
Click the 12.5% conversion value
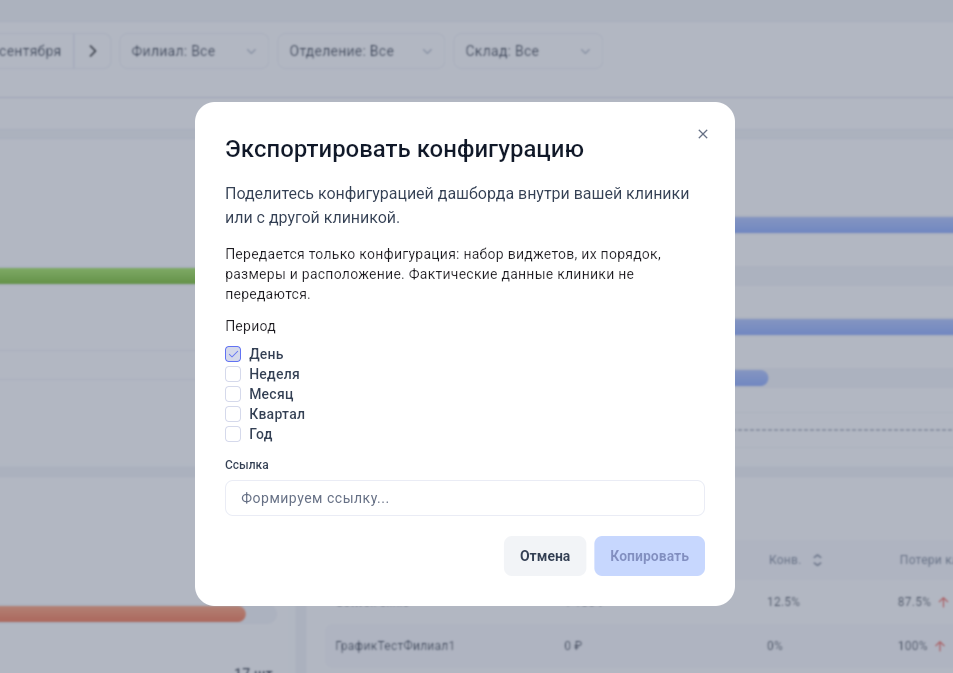point(783,602)
